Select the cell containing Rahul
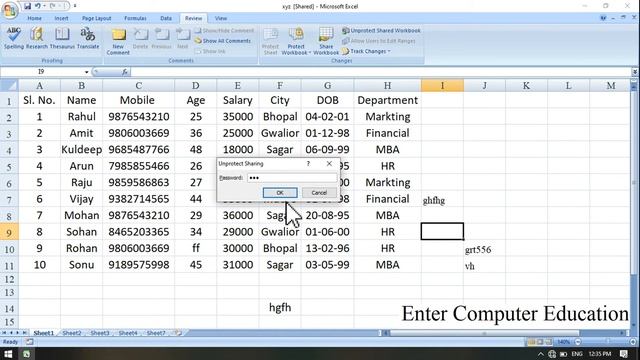This screenshot has width=640, height=360. point(82,117)
